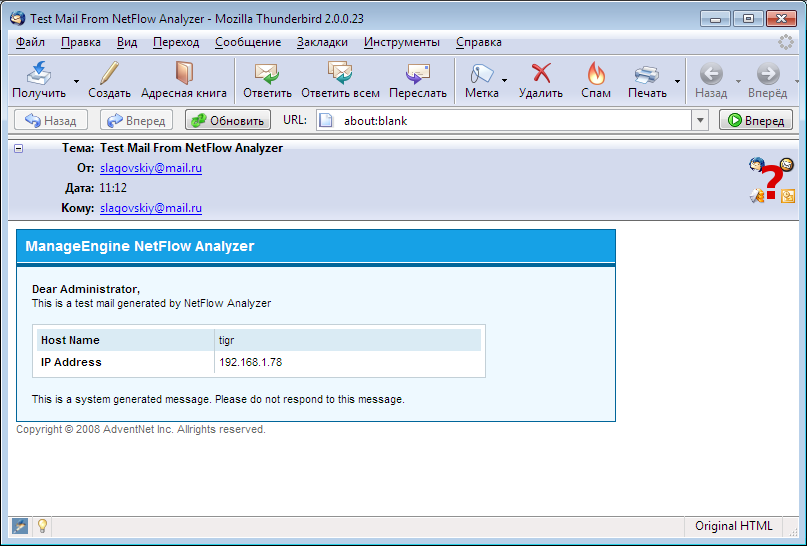Click the system generated message notice text

click(218, 399)
